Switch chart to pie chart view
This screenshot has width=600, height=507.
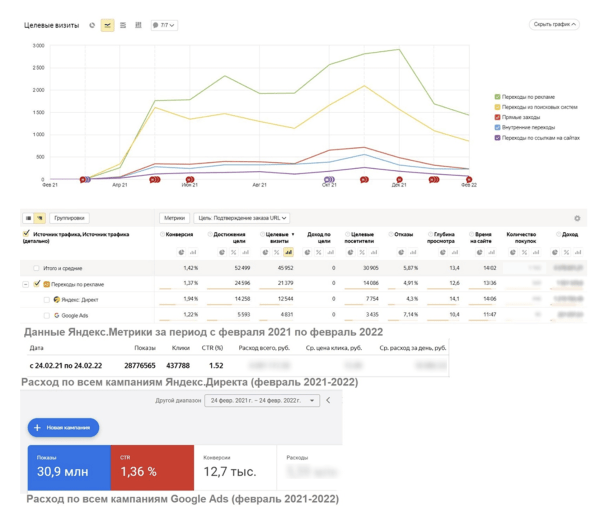click(92, 25)
